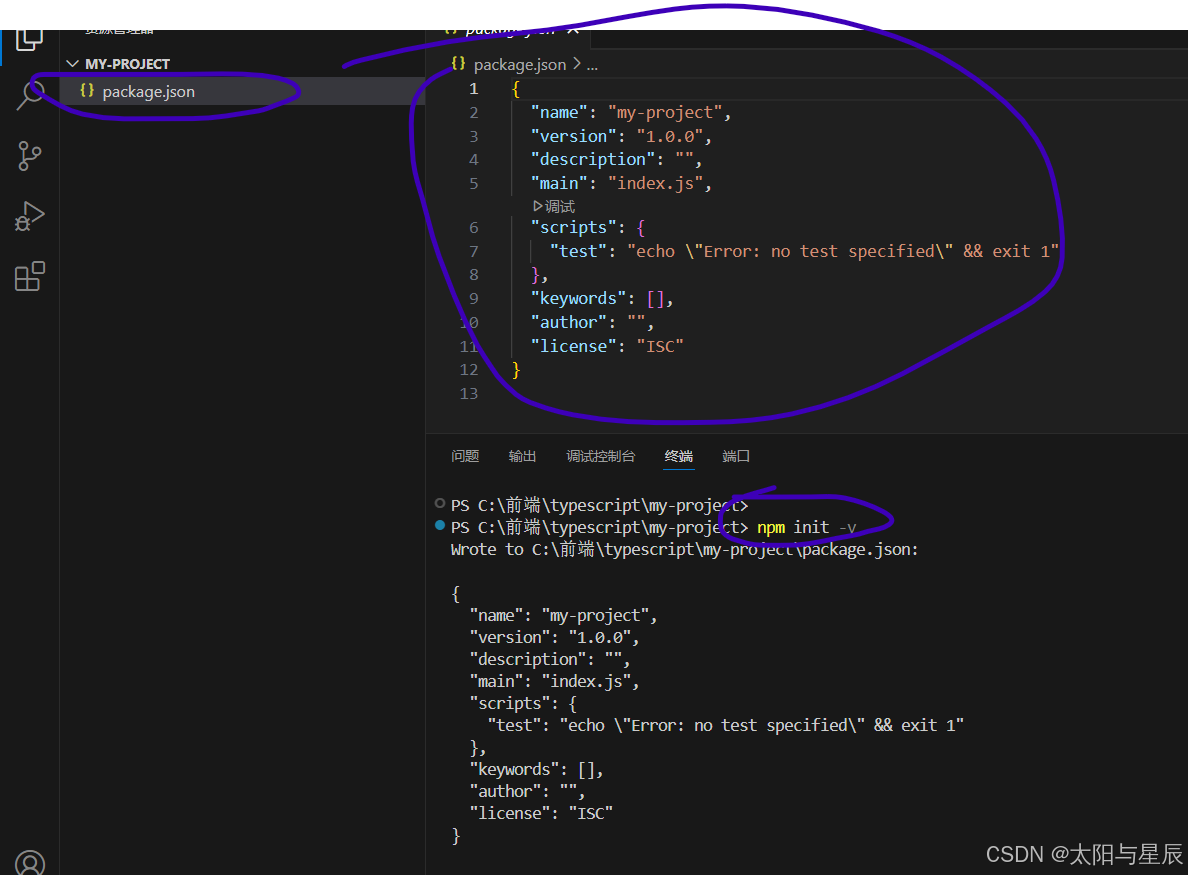This screenshot has width=1188, height=875.
Task: Click the 调试 code lens above scripts
Action: pos(554,206)
